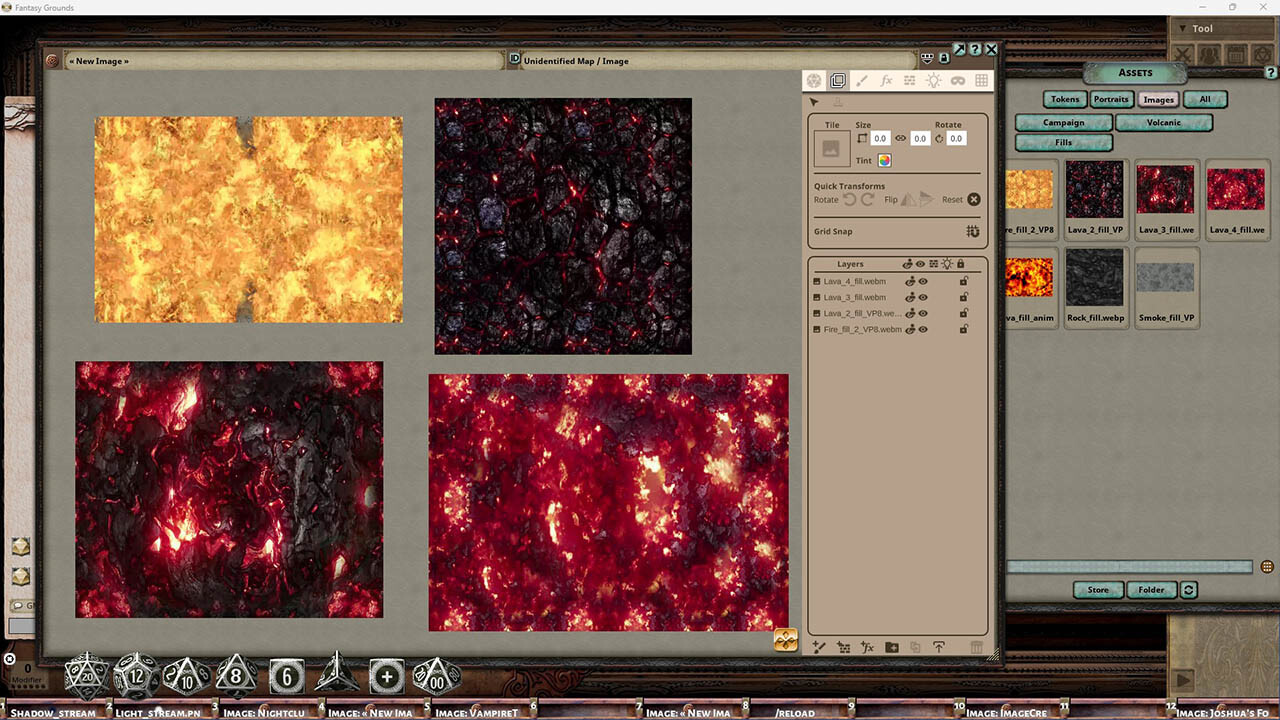The height and width of the screenshot is (720, 1280).
Task: Switch to the lighting (lightbulb) tab
Action: 933,81
